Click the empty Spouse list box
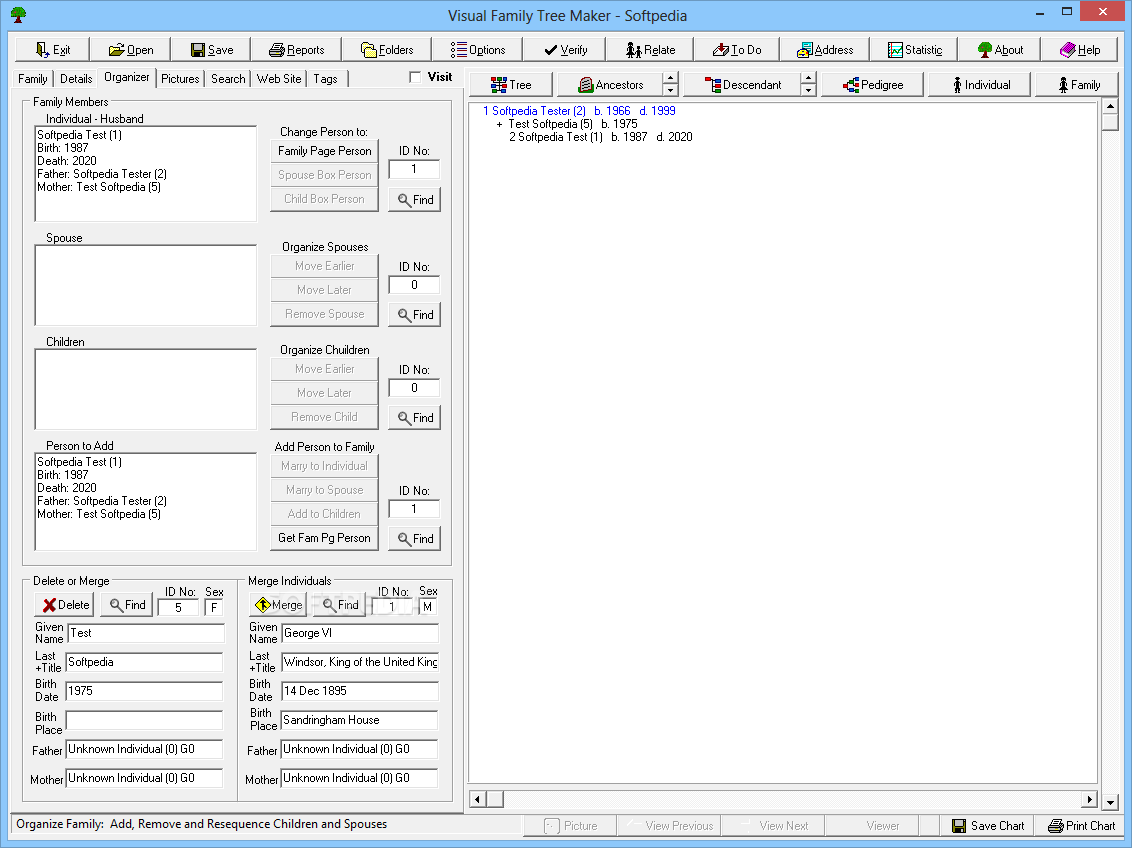Viewport: 1132px width, 848px height. (146, 285)
